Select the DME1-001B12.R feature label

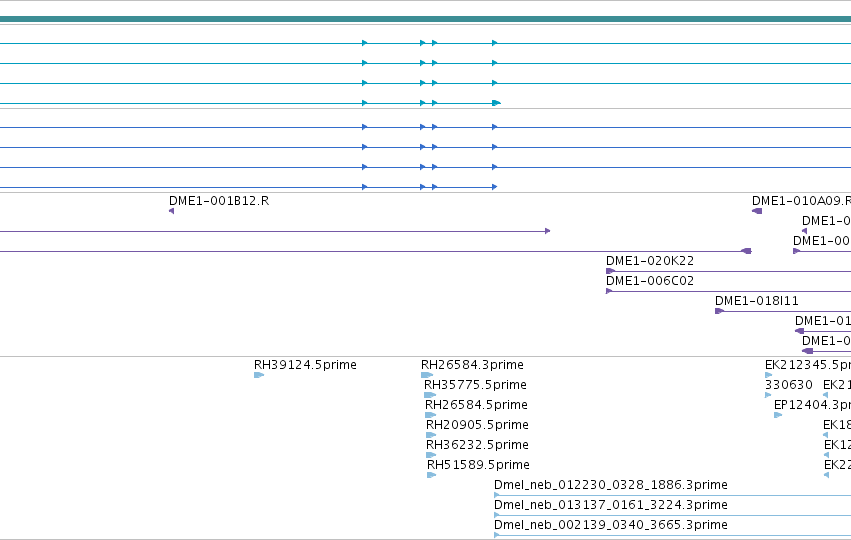coord(219,201)
